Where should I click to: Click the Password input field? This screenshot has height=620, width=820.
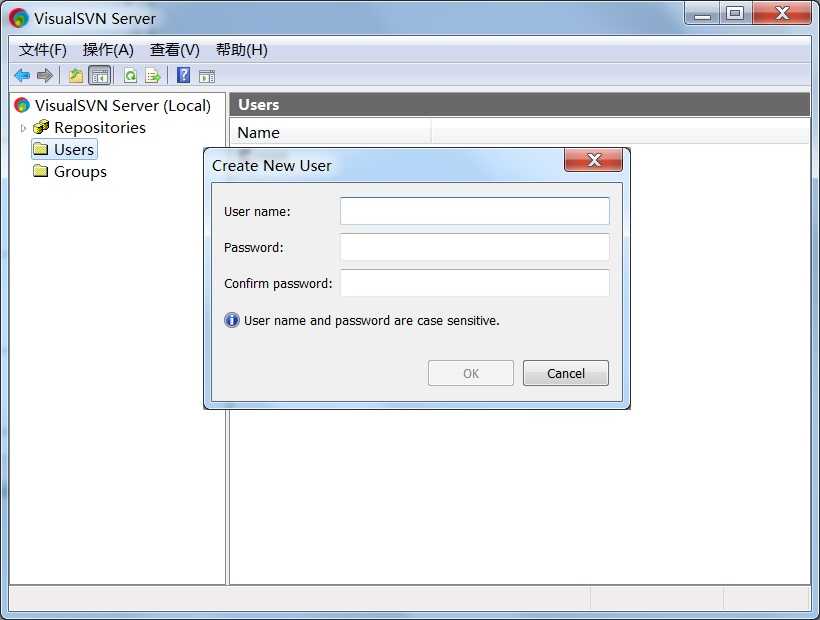pyautogui.click(x=475, y=247)
